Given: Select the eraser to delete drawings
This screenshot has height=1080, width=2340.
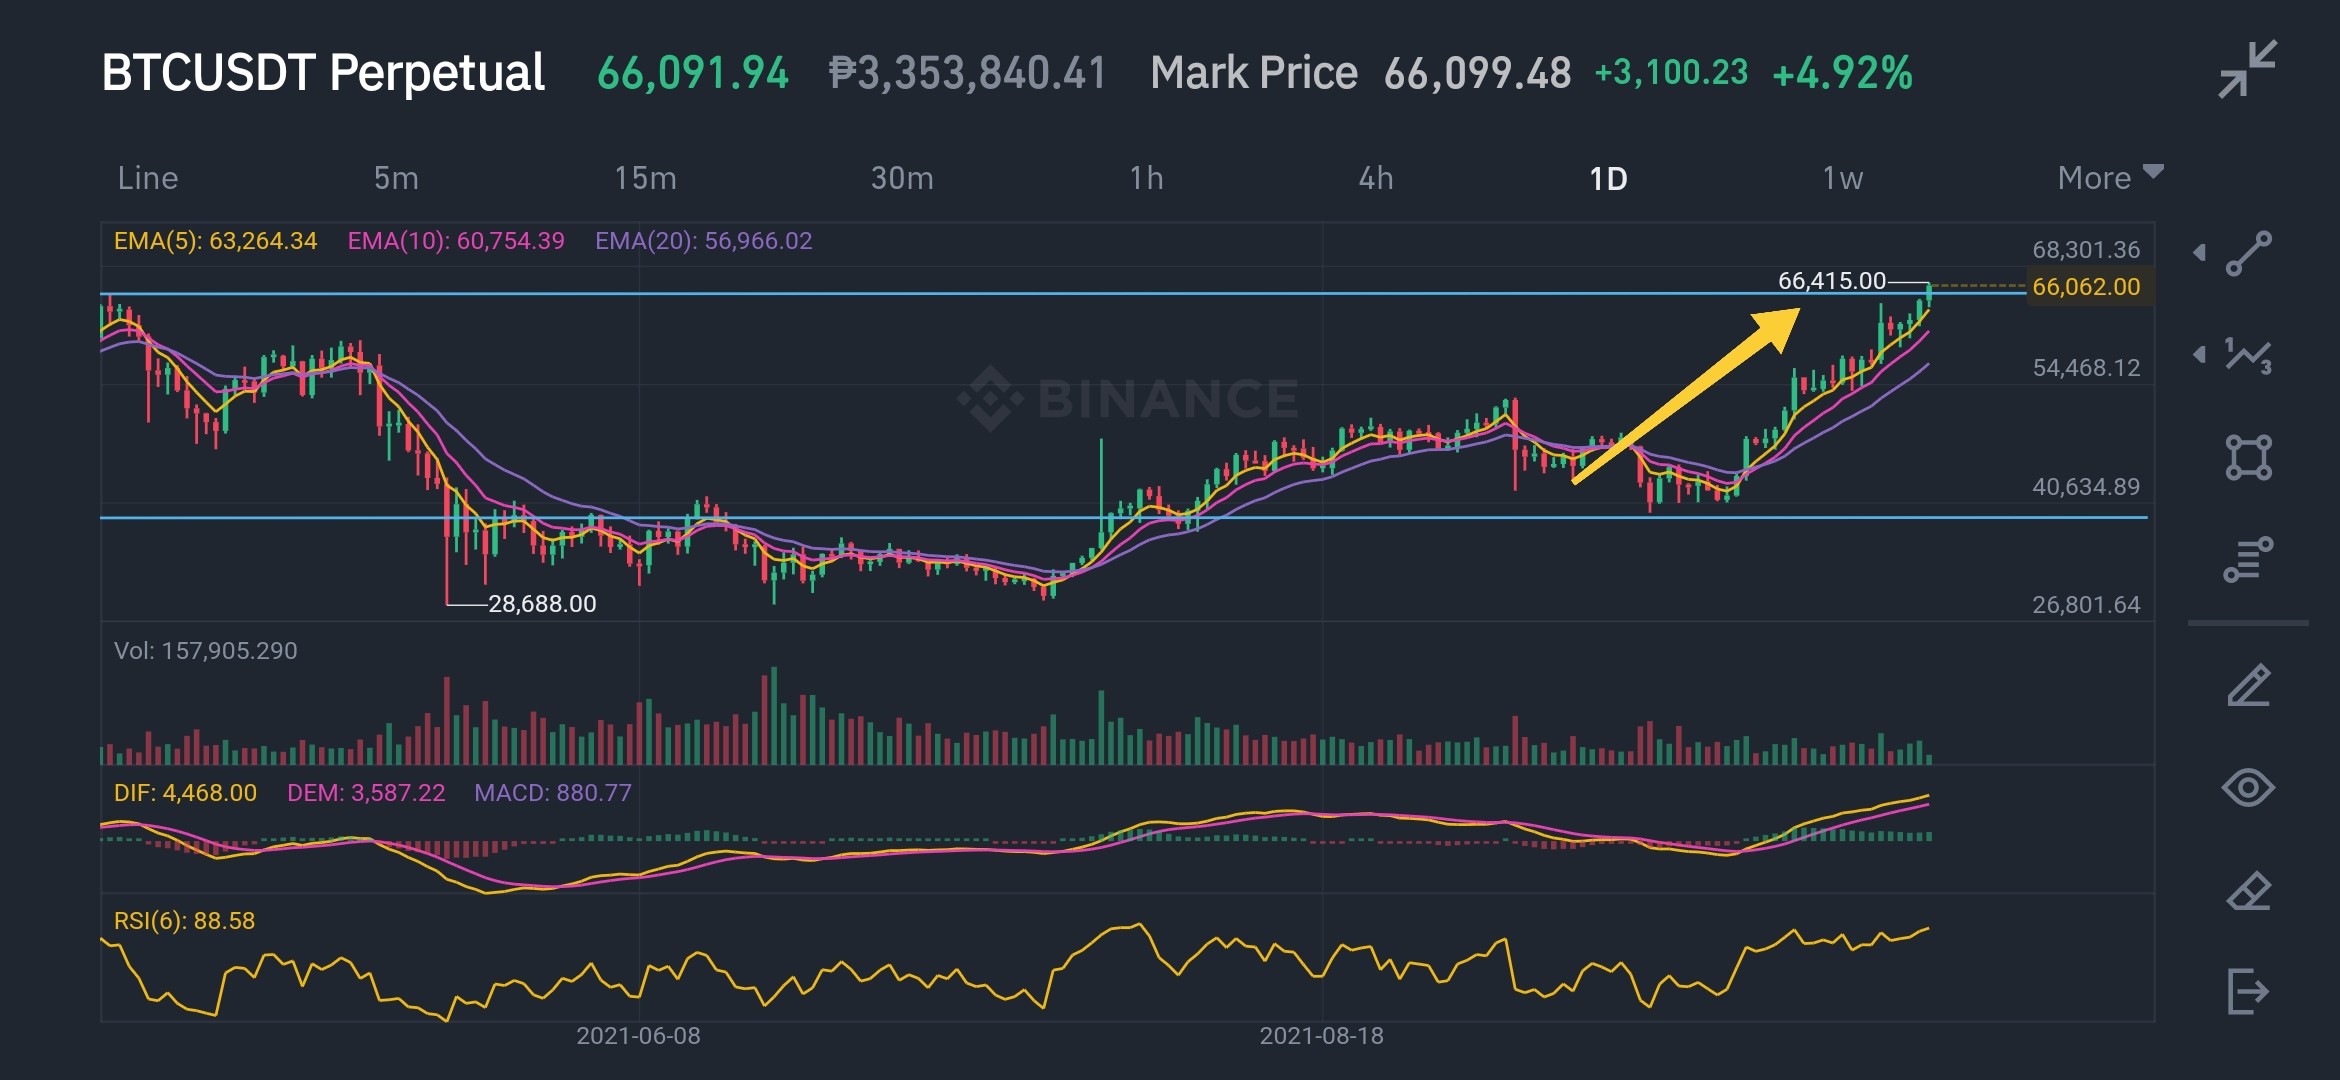Looking at the screenshot, I should [2248, 890].
